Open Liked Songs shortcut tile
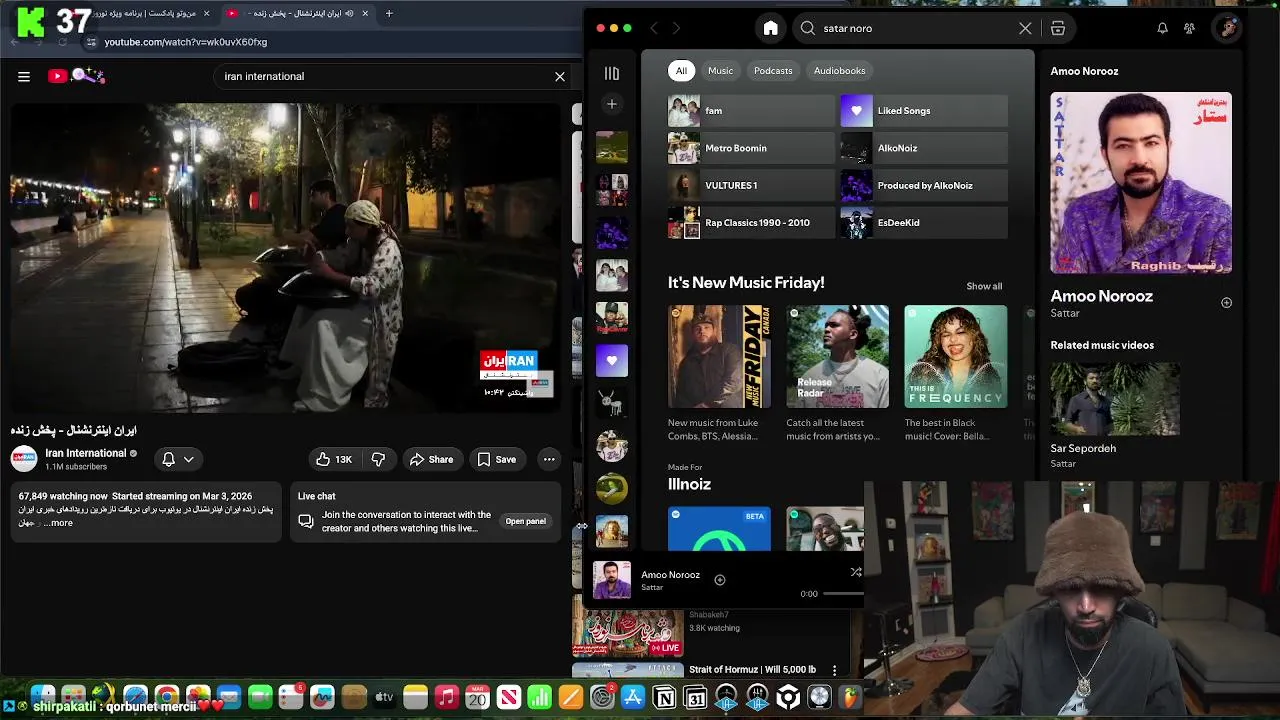Viewport: 1280px width, 720px height. (924, 111)
